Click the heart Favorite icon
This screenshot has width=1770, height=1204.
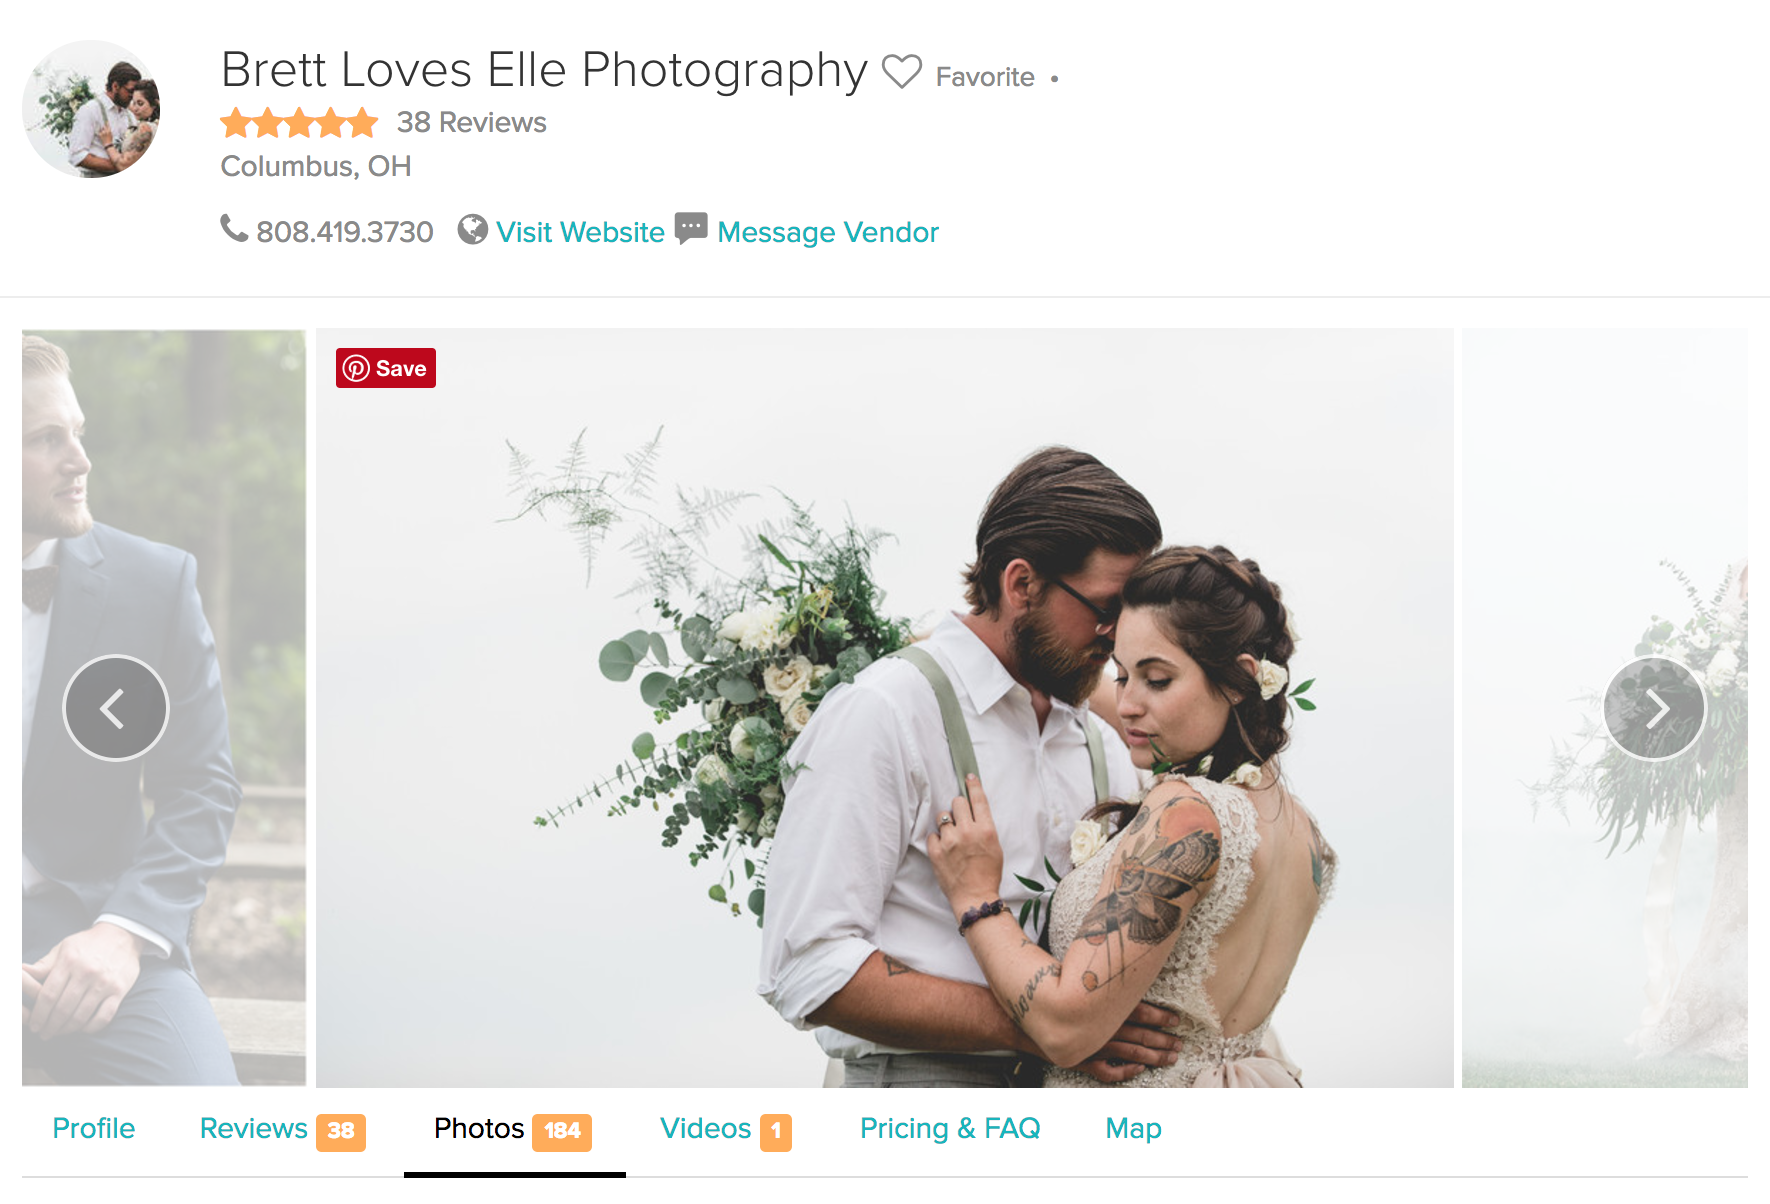pos(901,72)
